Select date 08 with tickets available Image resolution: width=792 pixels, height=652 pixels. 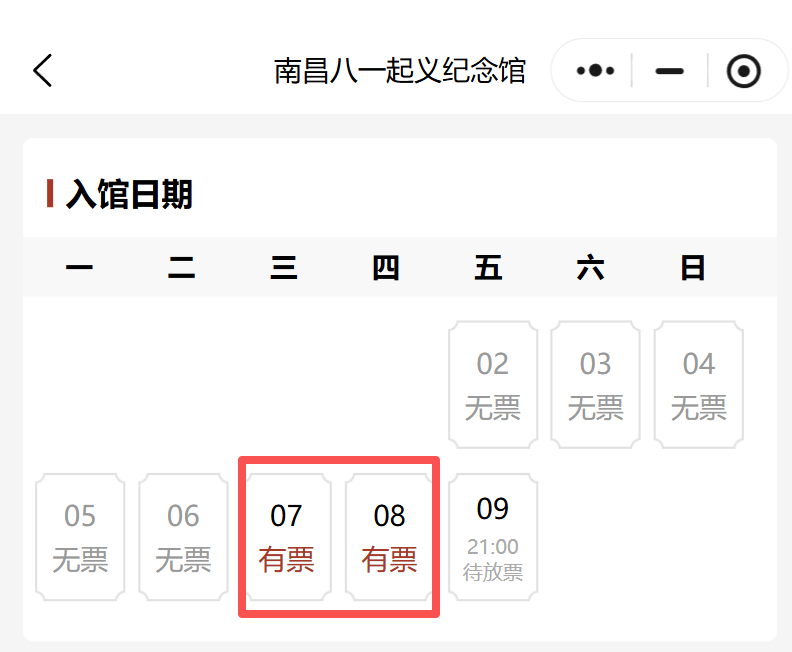click(x=389, y=537)
